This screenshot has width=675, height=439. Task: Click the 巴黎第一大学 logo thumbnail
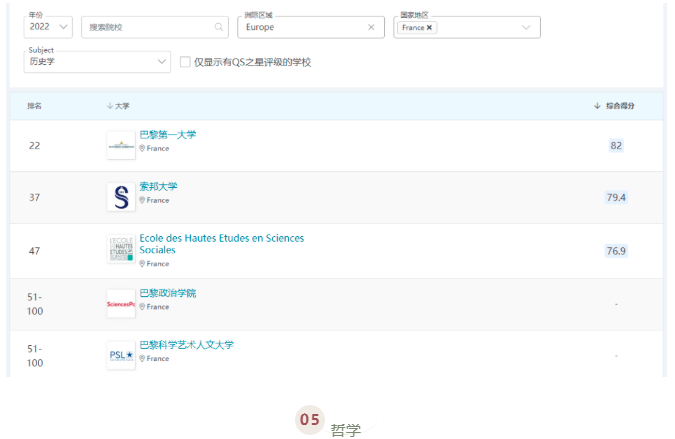point(121,145)
